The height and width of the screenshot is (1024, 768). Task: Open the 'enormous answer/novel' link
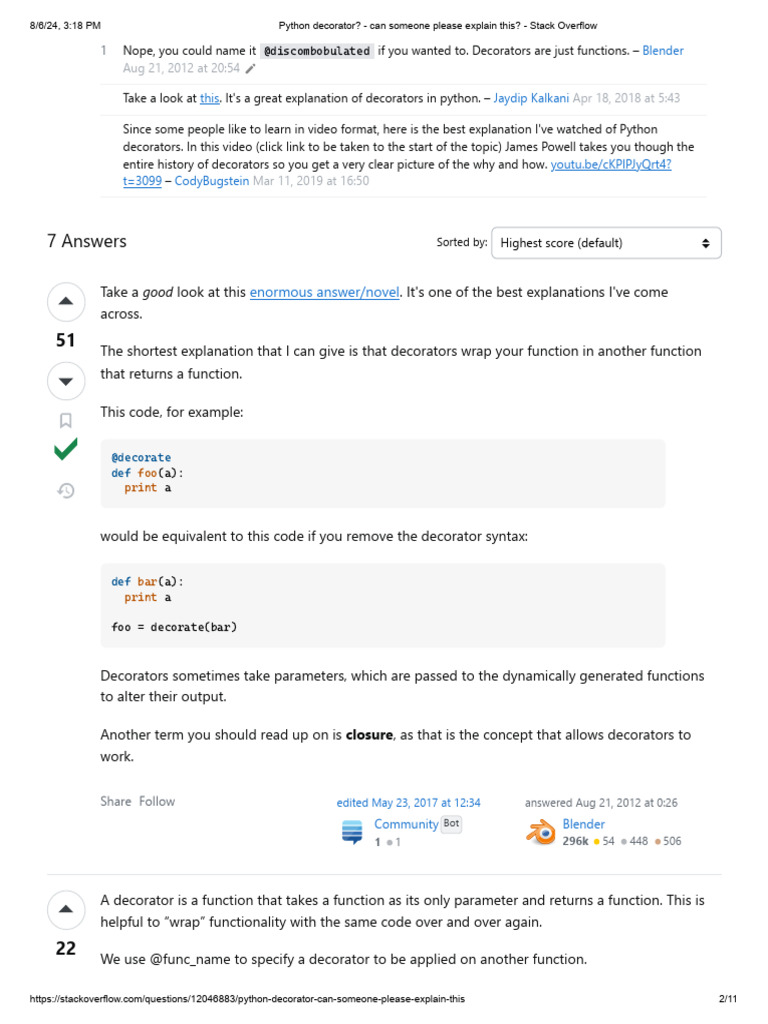click(324, 292)
